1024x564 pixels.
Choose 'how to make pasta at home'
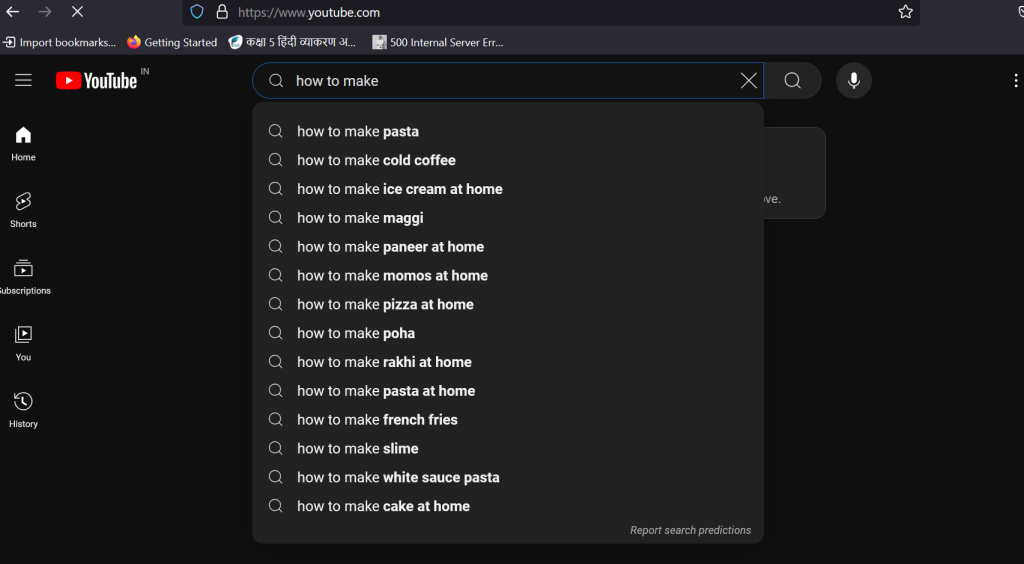(508, 390)
